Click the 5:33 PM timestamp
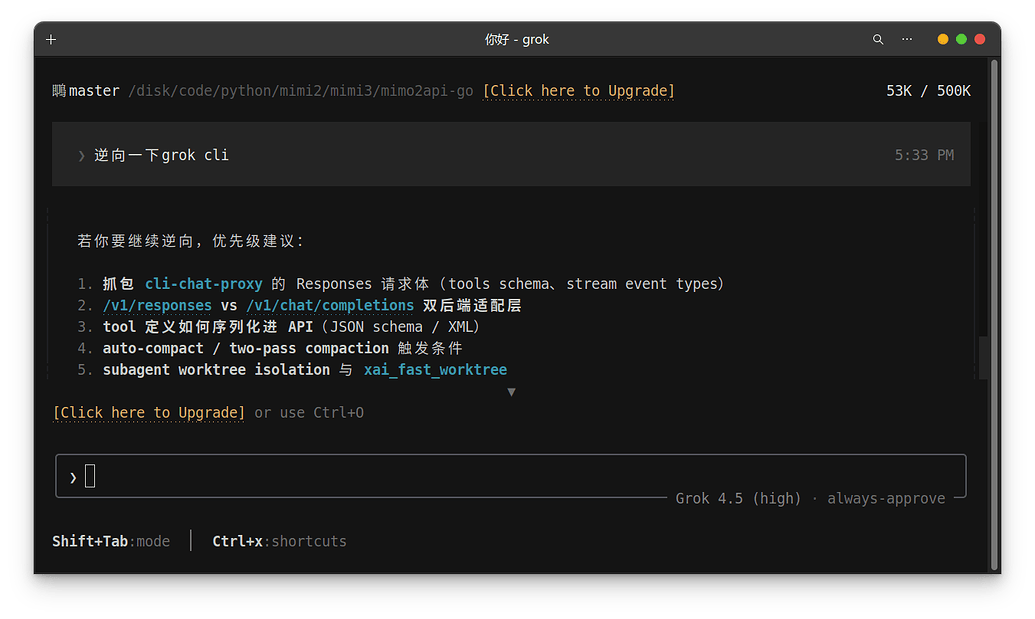The width and height of the screenshot is (1035, 619). (x=924, y=155)
